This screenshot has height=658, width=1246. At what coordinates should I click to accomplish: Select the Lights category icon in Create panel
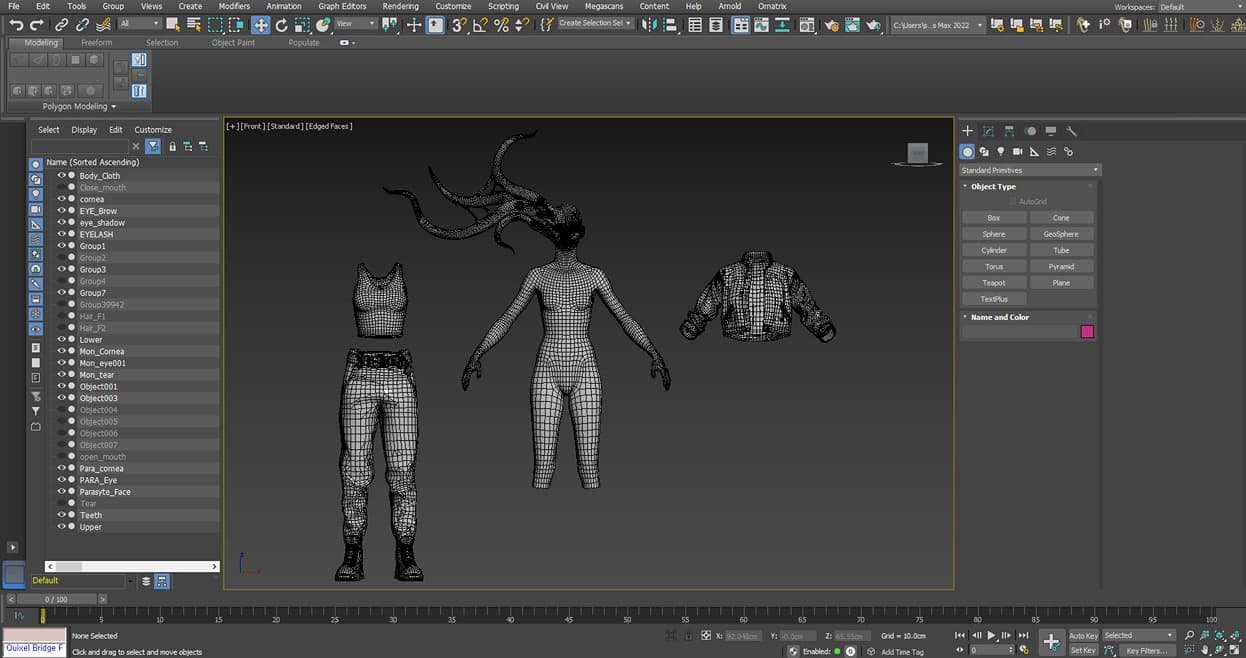[1000, 152]
